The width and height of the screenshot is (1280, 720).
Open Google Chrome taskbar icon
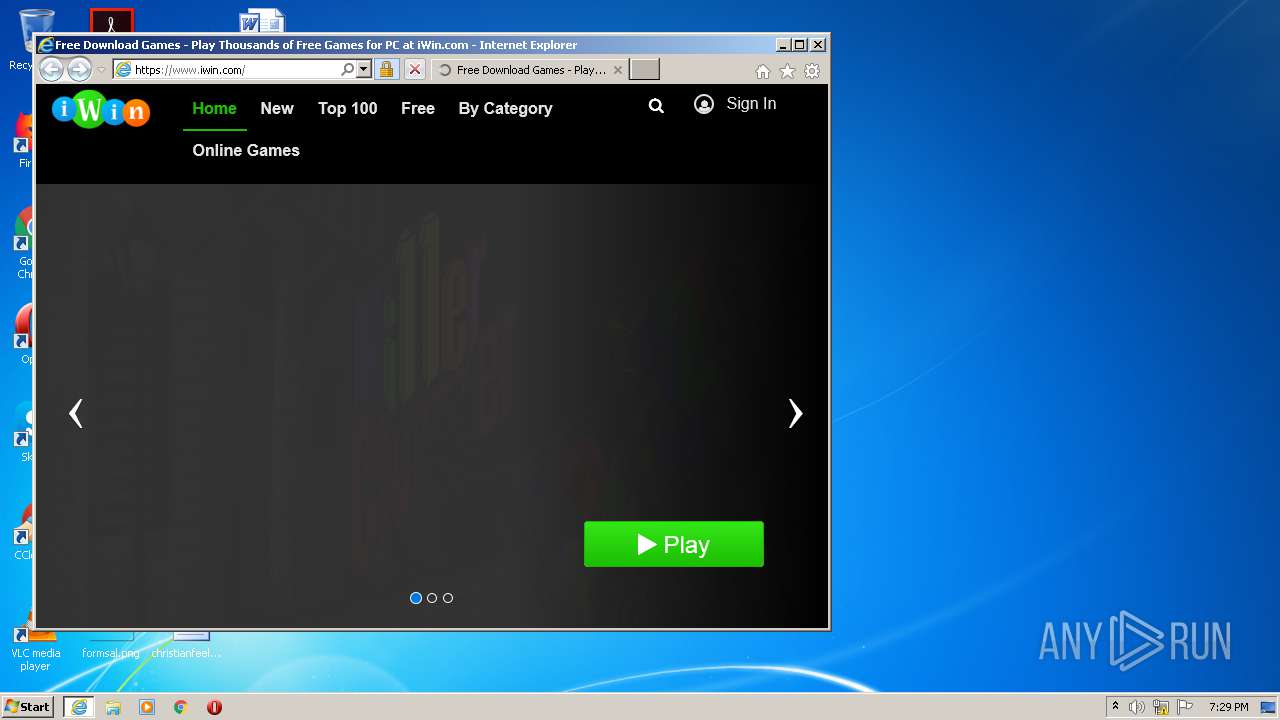pos(181,707)
